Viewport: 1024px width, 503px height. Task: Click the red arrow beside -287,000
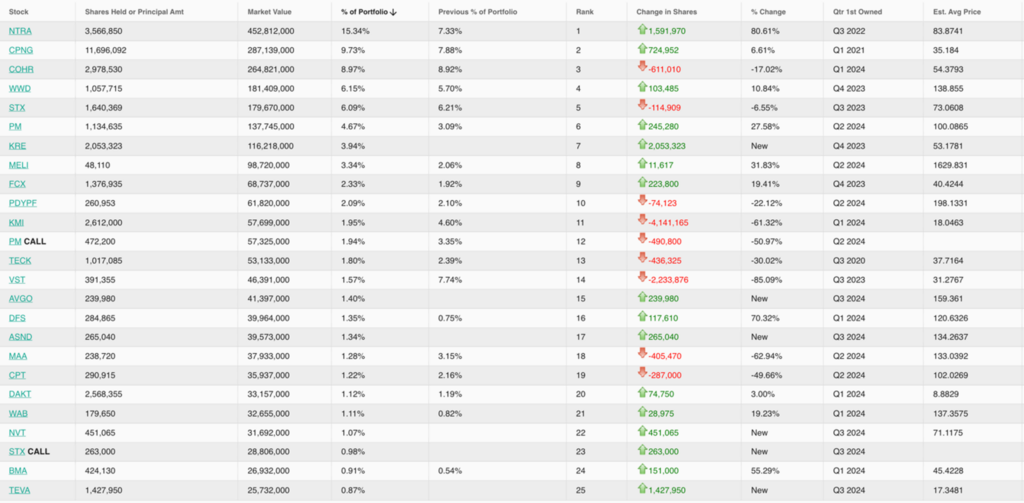click(643, 373)
